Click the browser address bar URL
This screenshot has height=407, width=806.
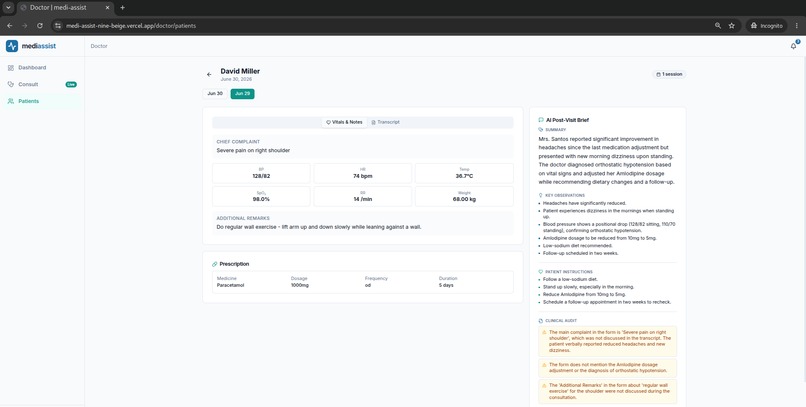131,26
